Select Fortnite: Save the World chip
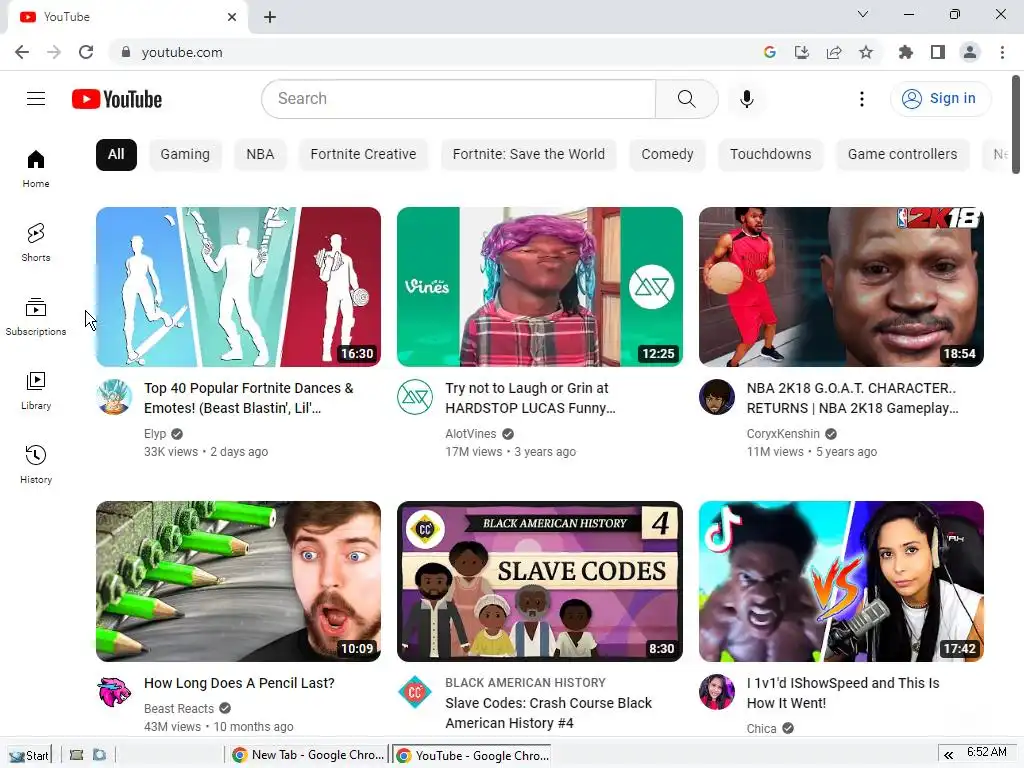Image resolution: width=1024 pixels, height=768 pixels. (528, 155)
